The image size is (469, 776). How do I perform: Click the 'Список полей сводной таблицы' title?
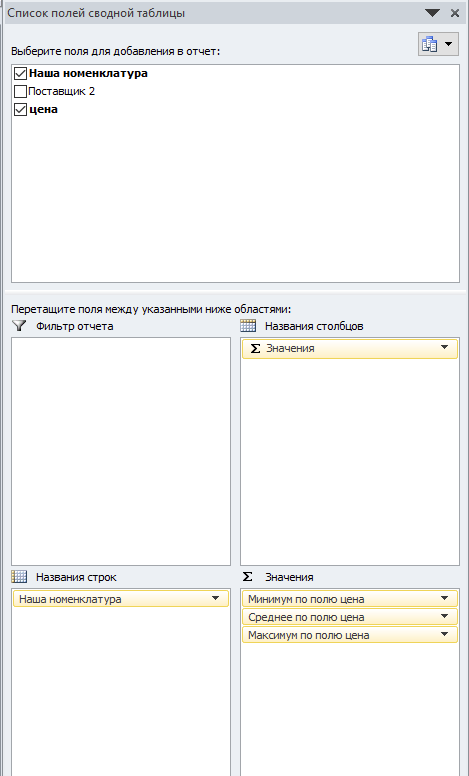[x=96, y=13]
